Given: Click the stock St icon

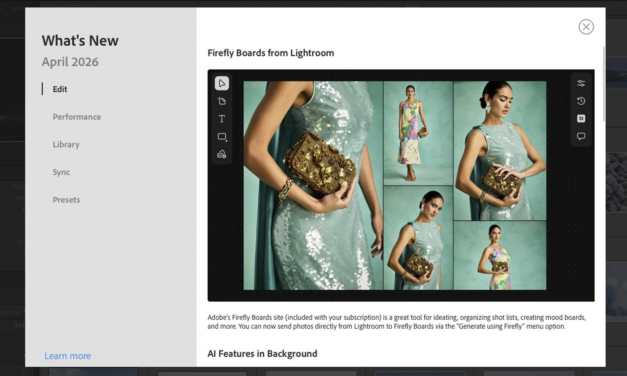Looking at the screenshot, I should click(581, 118).
